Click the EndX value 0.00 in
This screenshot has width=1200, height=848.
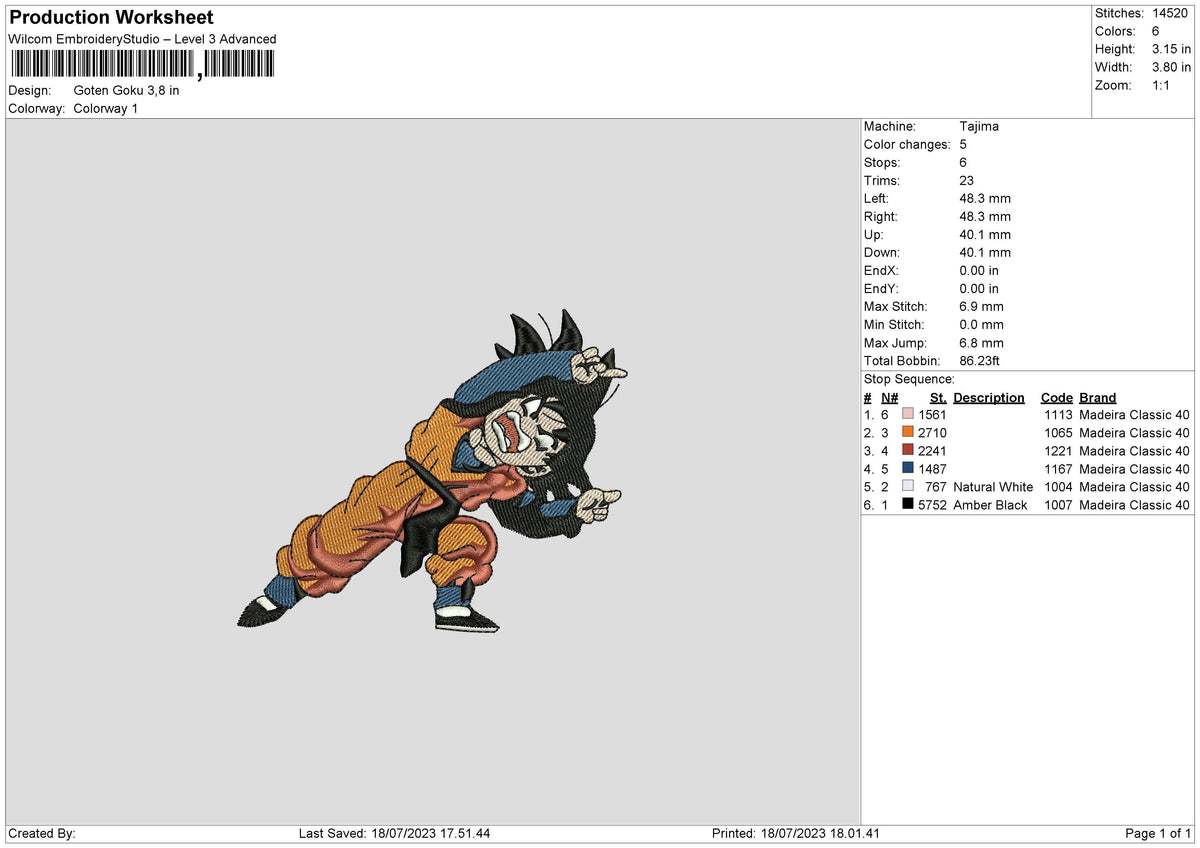[979, 270]
